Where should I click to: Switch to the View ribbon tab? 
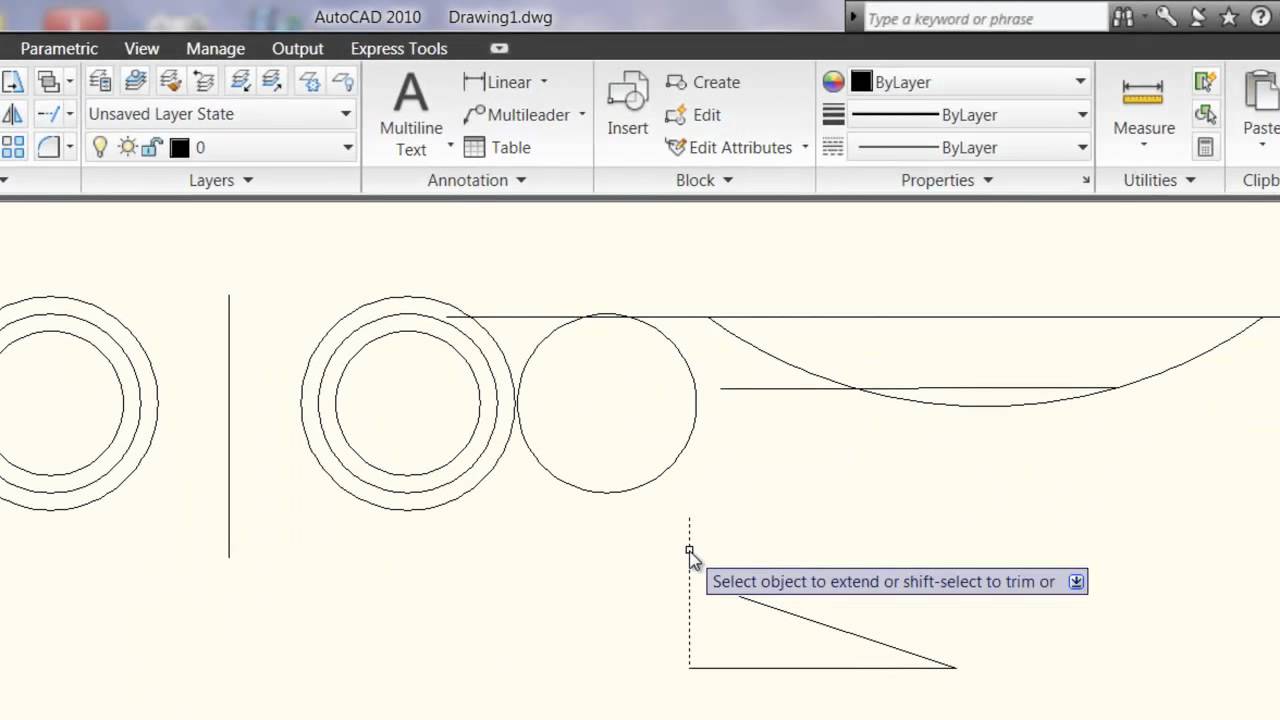[x=142, y=48]
